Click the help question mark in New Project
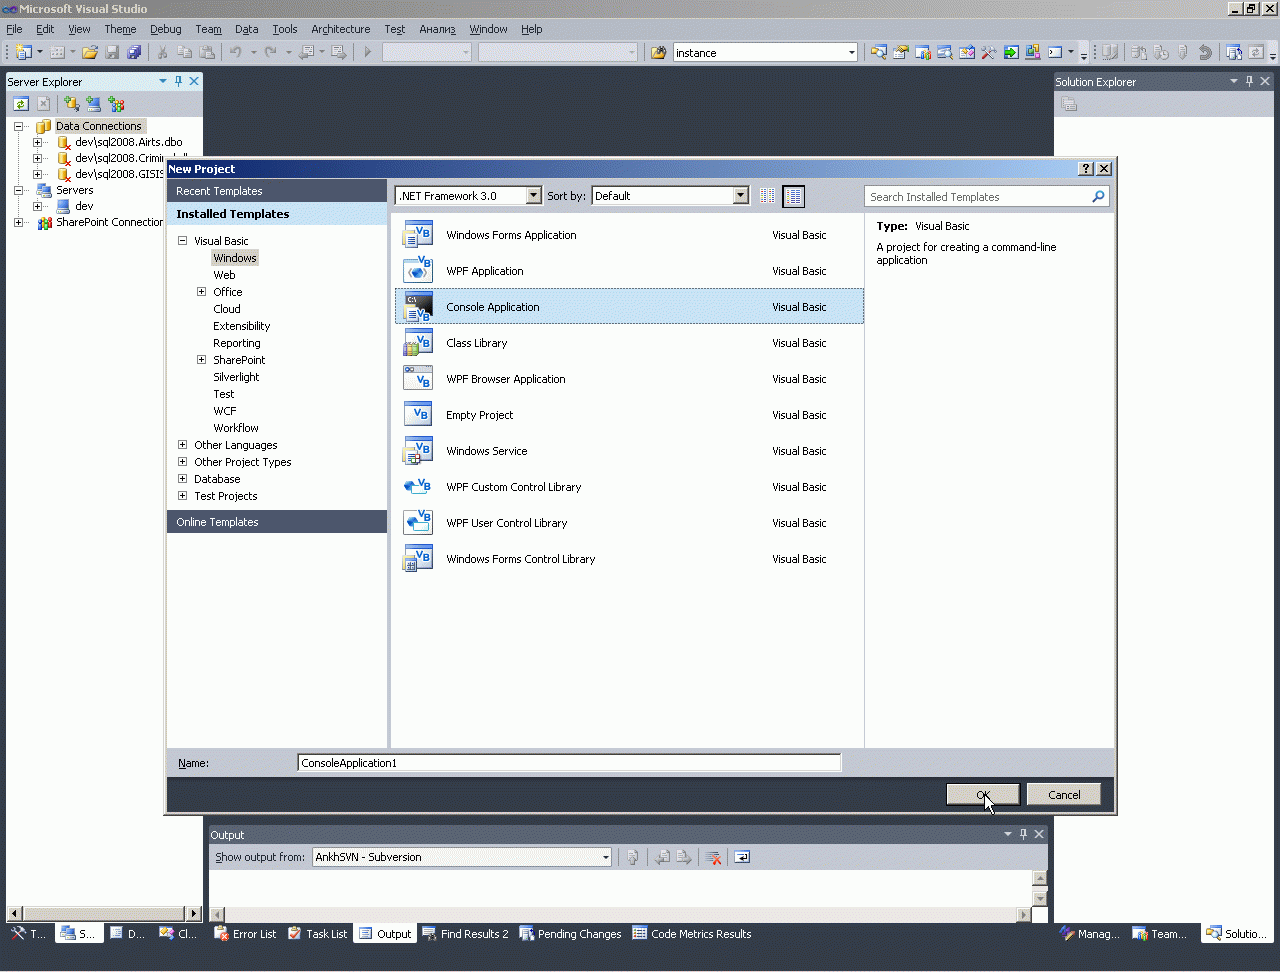This screenshot has width=1280, height=972. [1086, 169]
